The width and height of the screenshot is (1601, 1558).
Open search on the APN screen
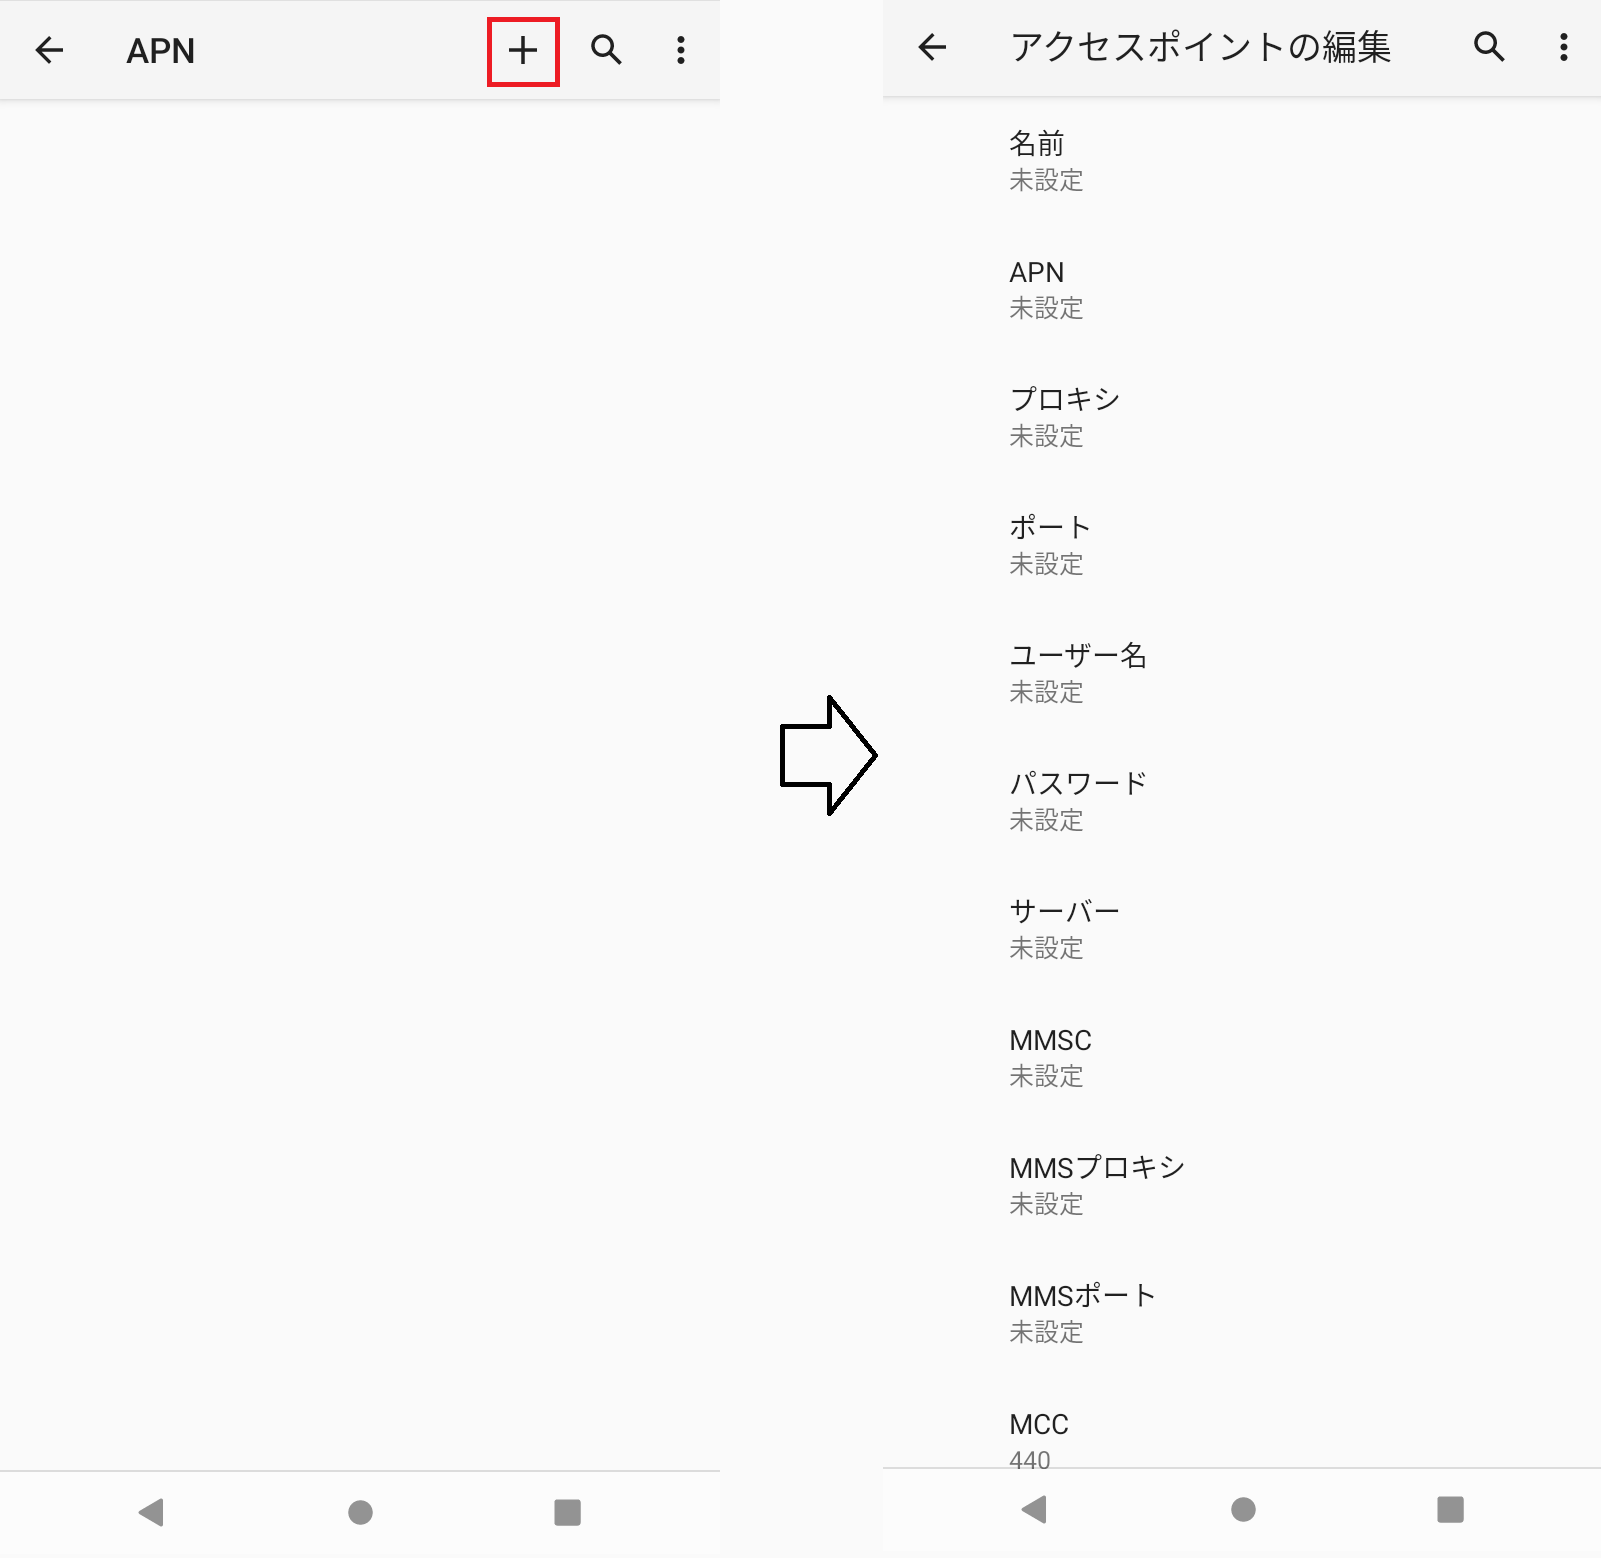click(x=606, y=50)
